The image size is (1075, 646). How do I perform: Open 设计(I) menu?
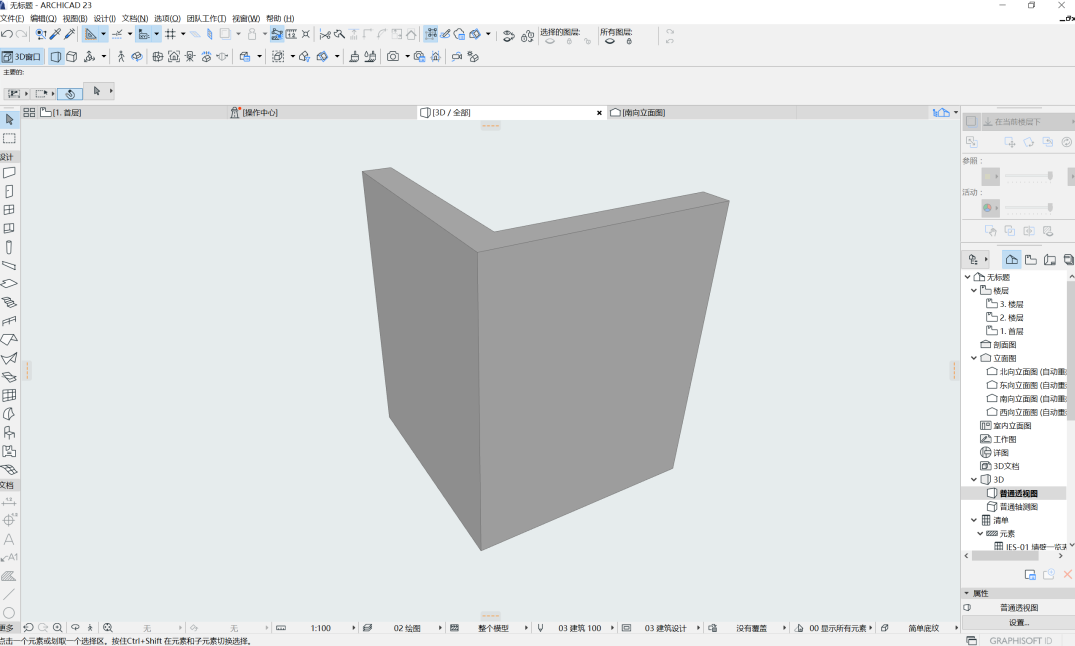click(105, 19)
